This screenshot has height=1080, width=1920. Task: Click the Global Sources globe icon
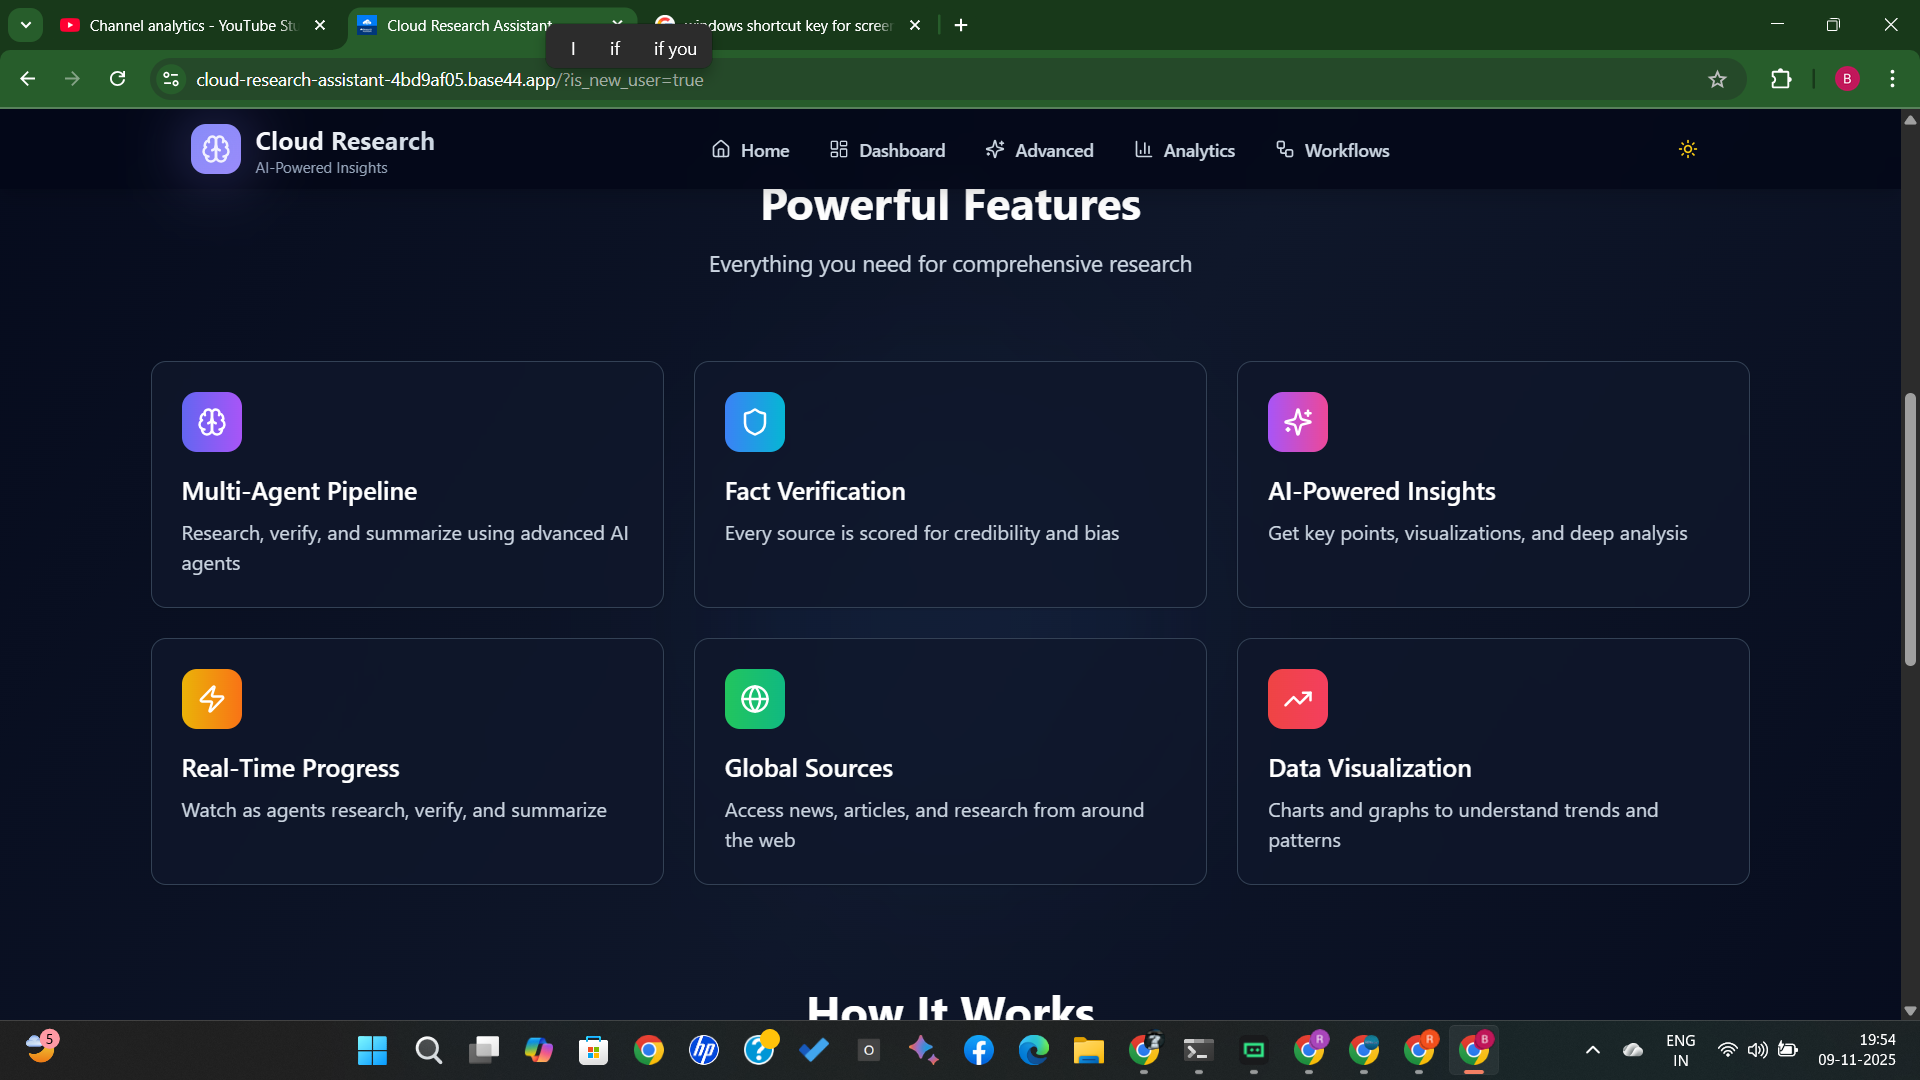tap(754, 699)
